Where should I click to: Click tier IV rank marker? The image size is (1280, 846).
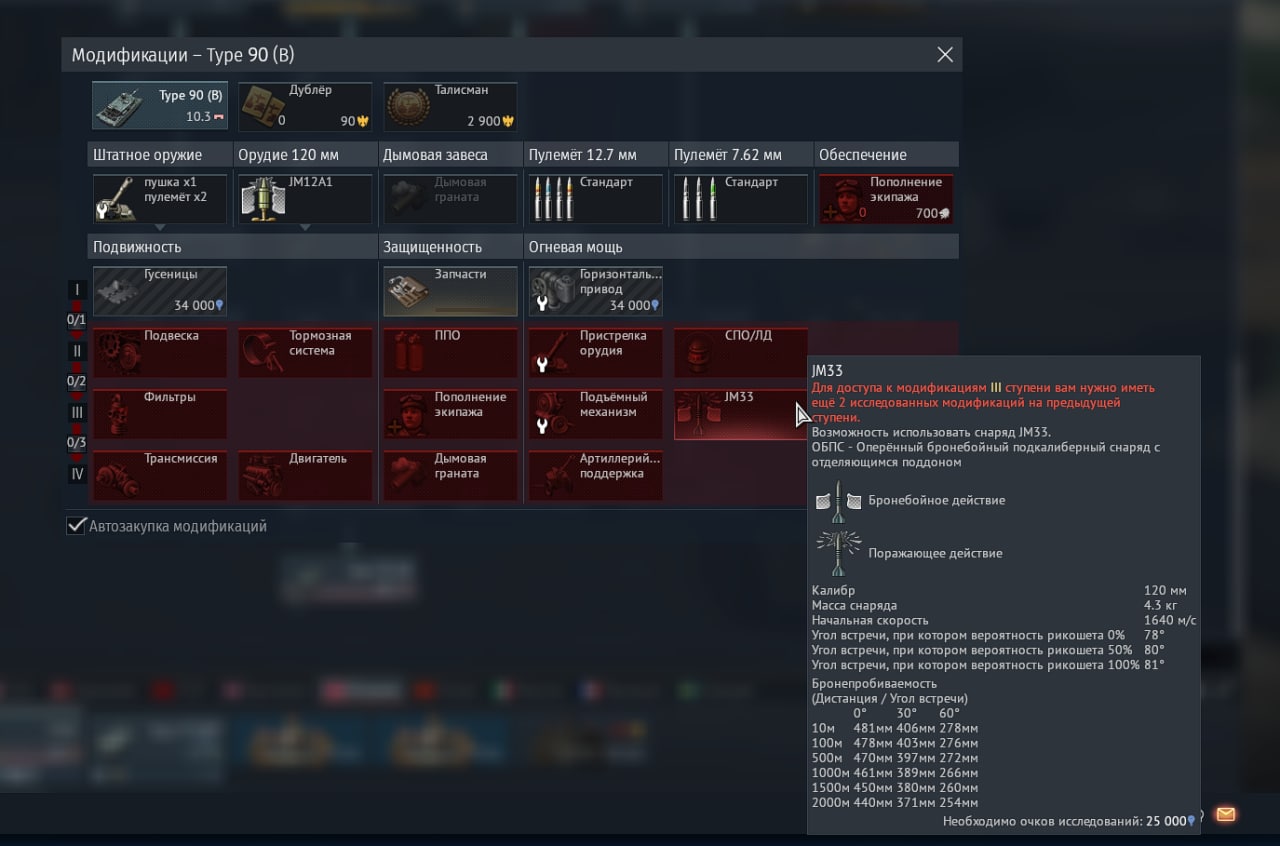[x=77, y=474]
